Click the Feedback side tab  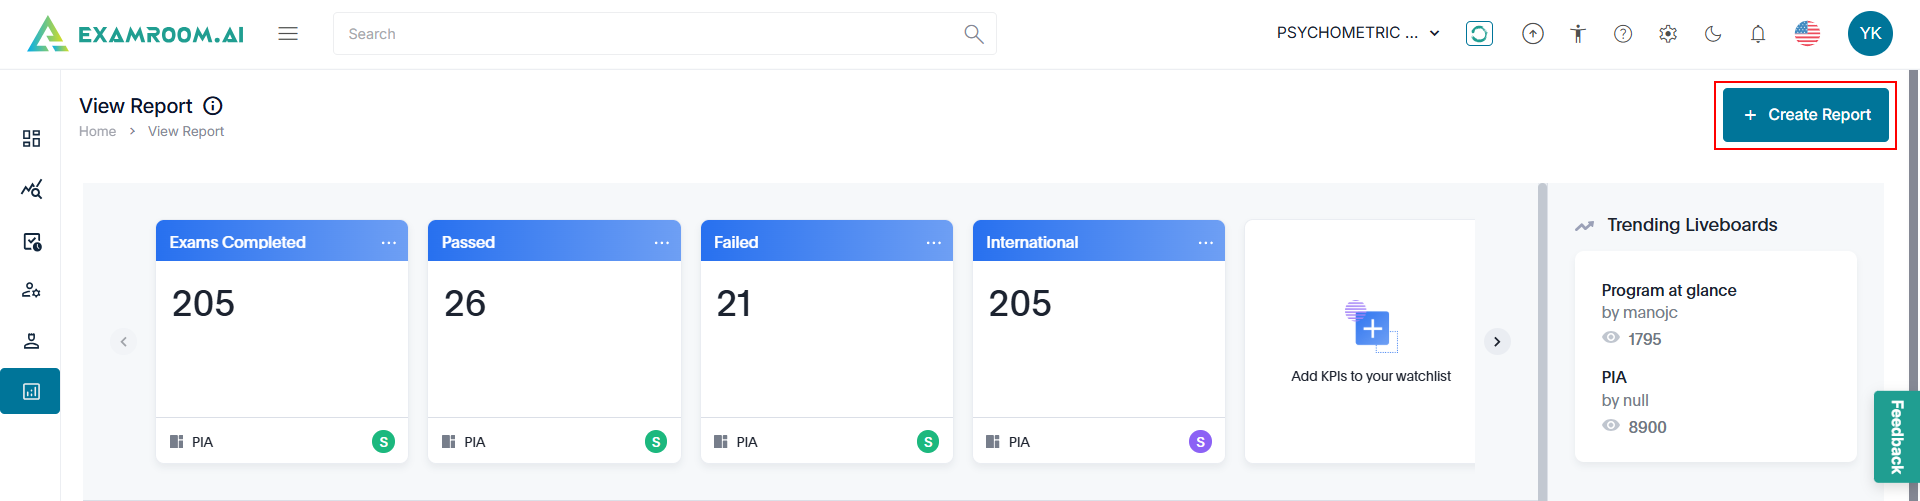(x=1896, y=436)
